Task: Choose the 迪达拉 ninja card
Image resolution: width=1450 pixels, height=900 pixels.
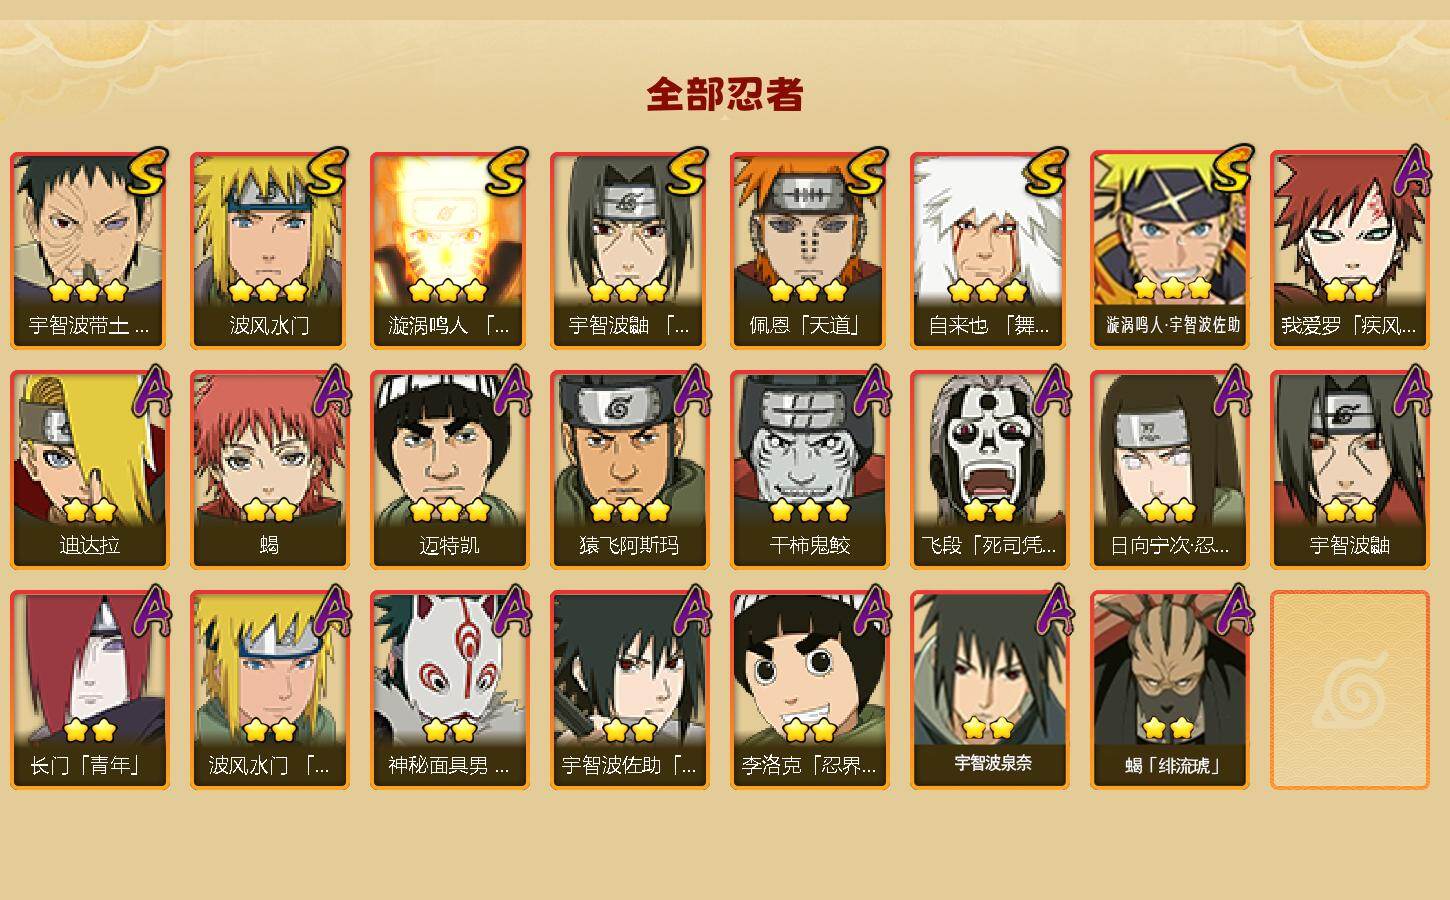Action: click(89, 470)
